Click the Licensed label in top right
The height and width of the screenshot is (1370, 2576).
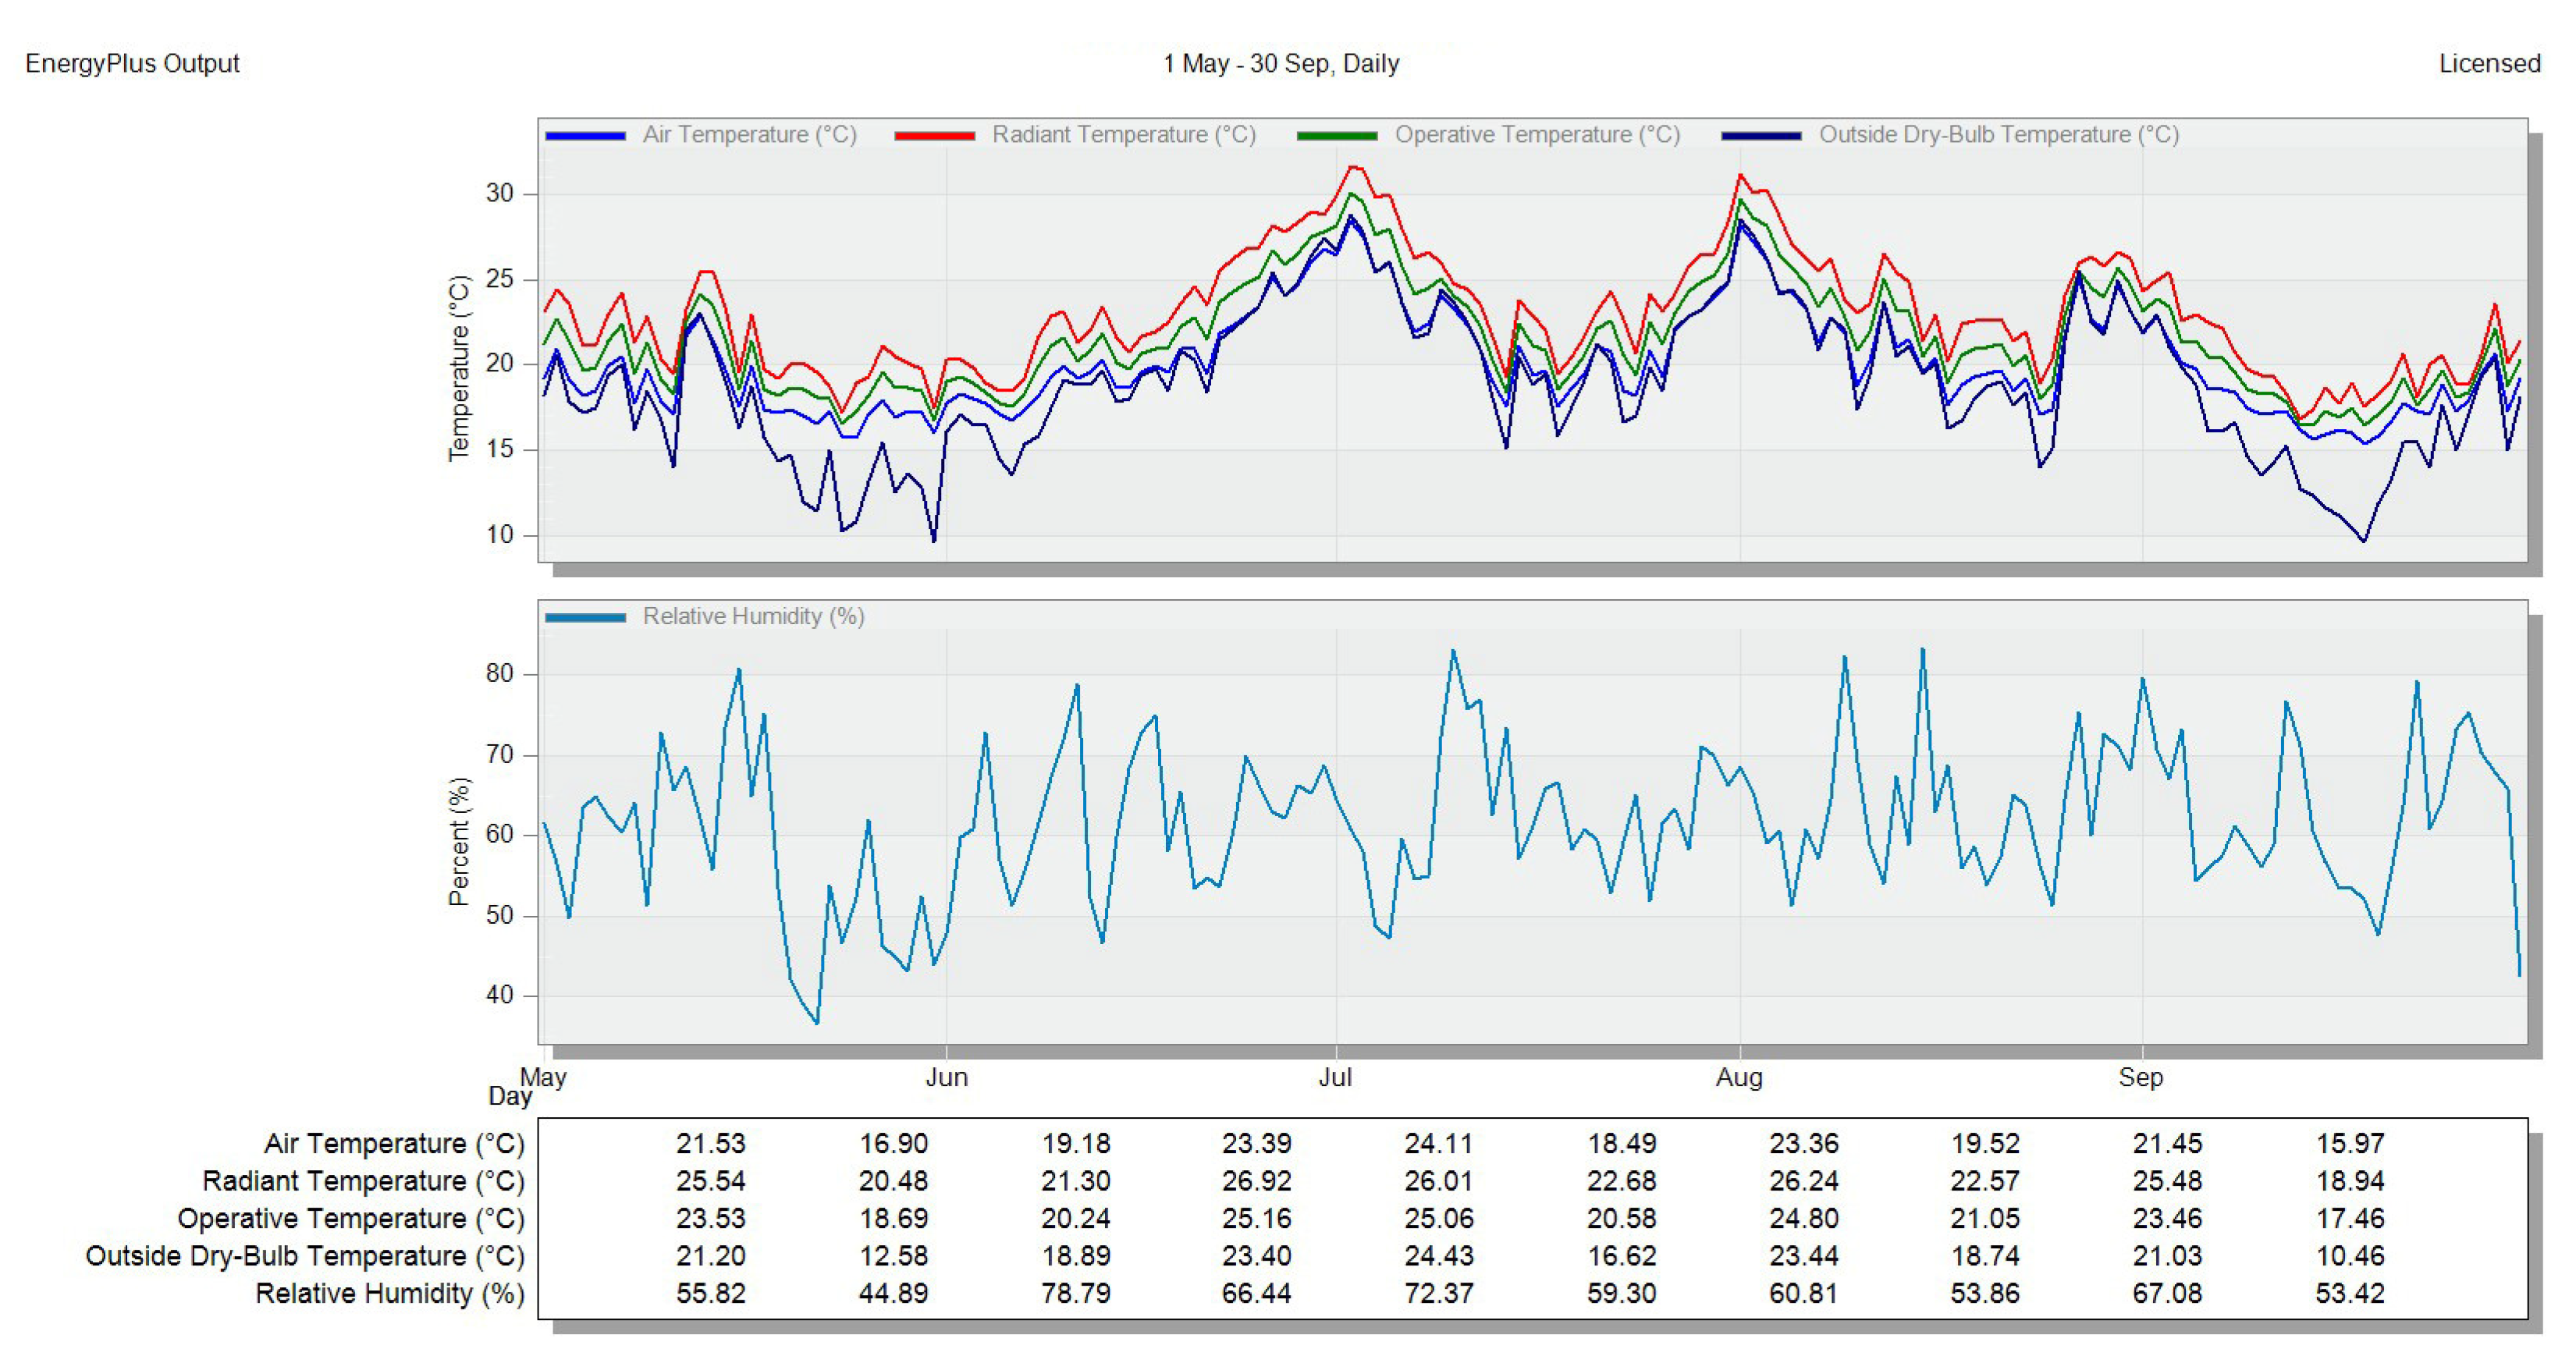click(x=2489, y=64)
